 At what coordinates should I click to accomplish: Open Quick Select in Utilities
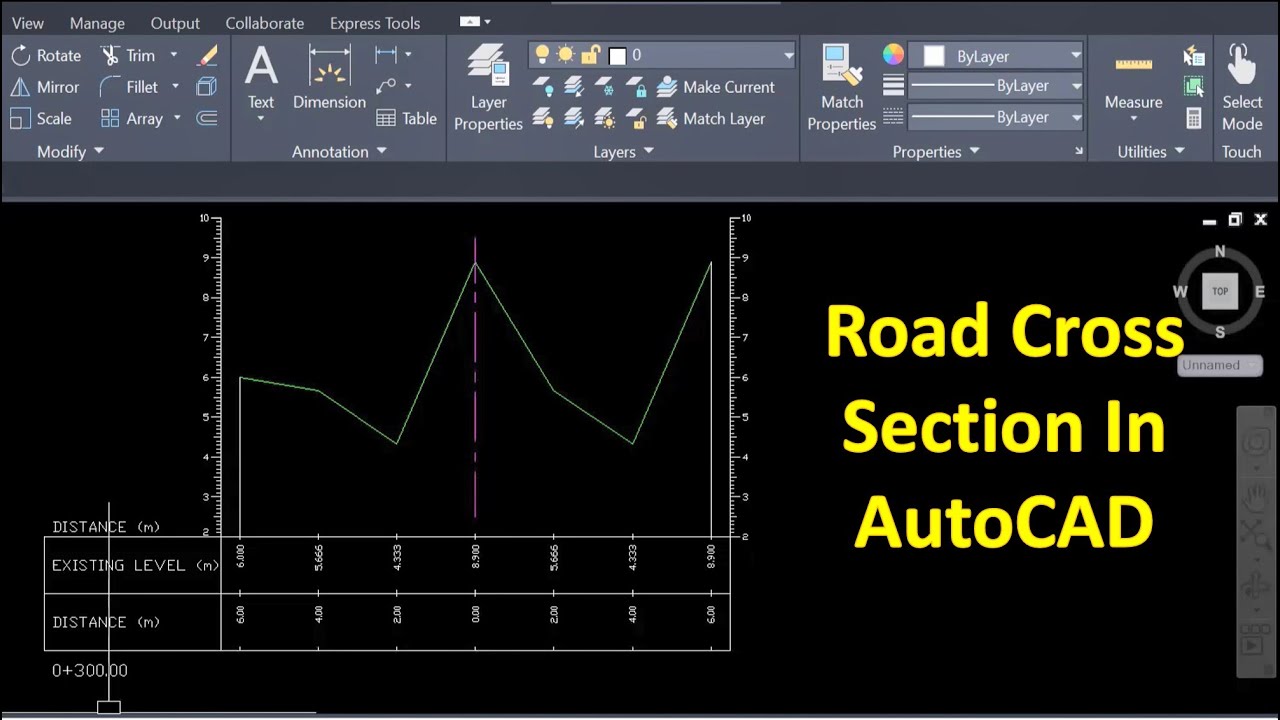[x=1193, y=56]
